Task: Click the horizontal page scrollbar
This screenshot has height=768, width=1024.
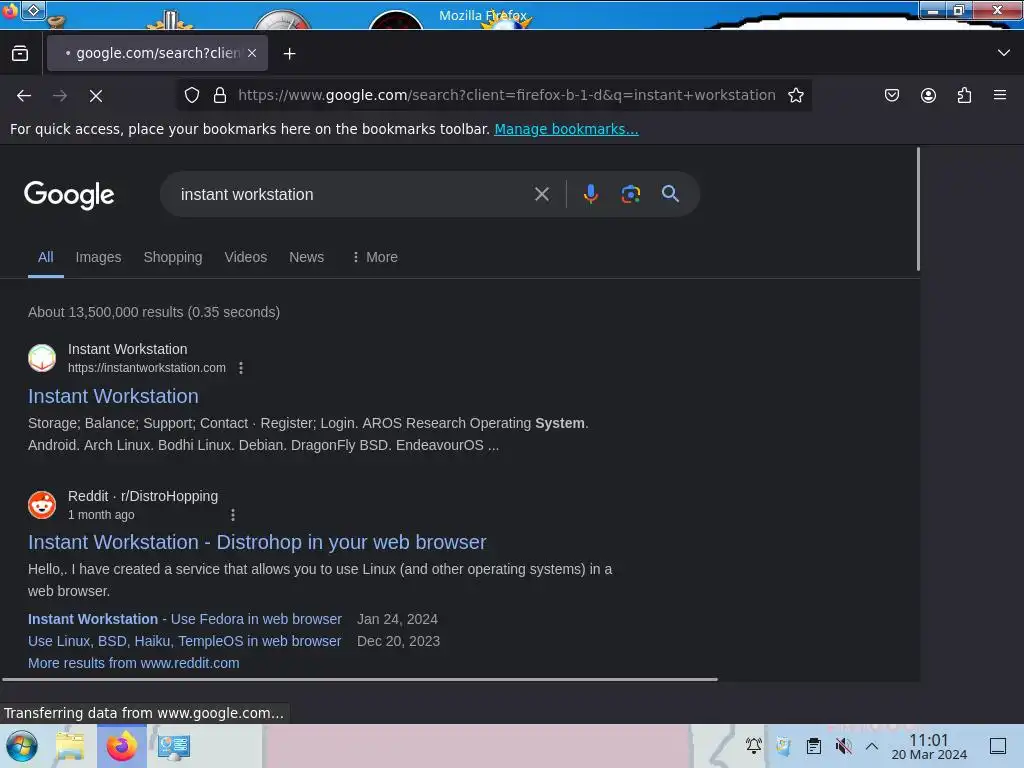Action: pos(360,680)
